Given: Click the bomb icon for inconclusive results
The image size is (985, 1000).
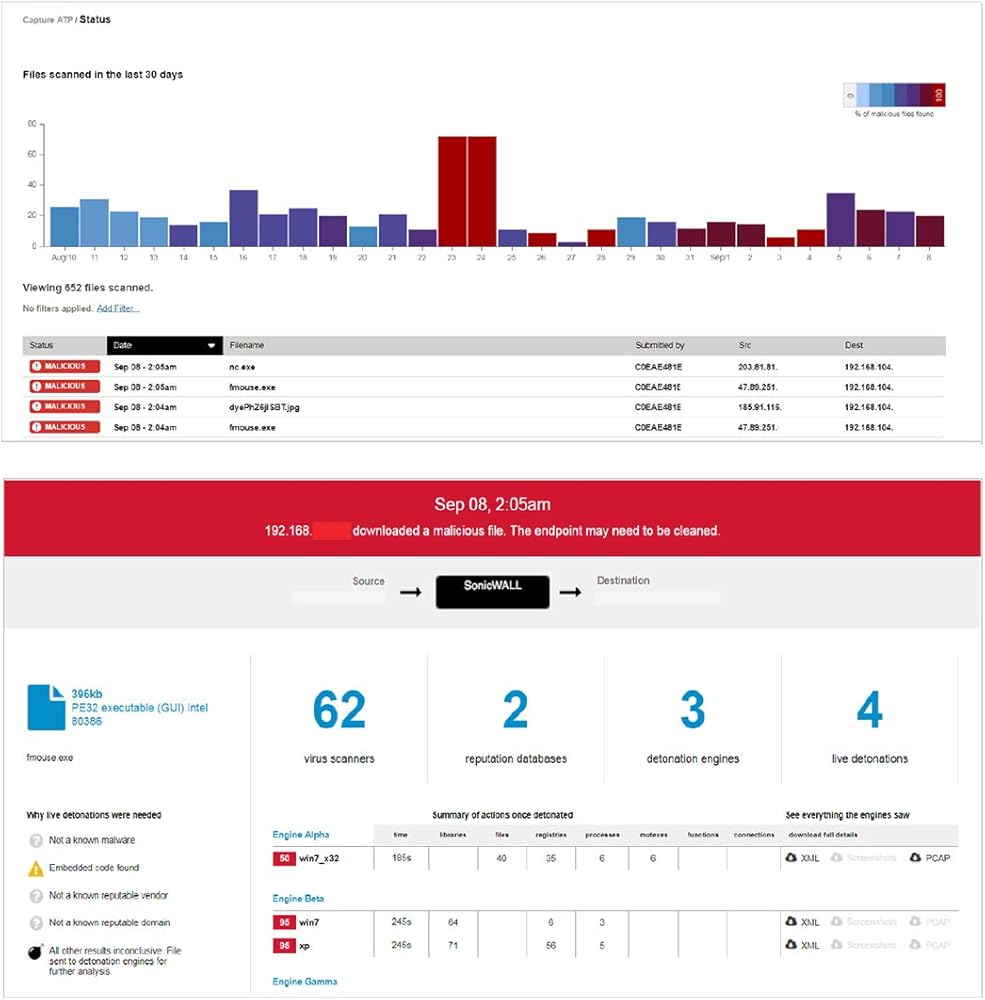Looking at the screenshot, I should tap(35, 952).
